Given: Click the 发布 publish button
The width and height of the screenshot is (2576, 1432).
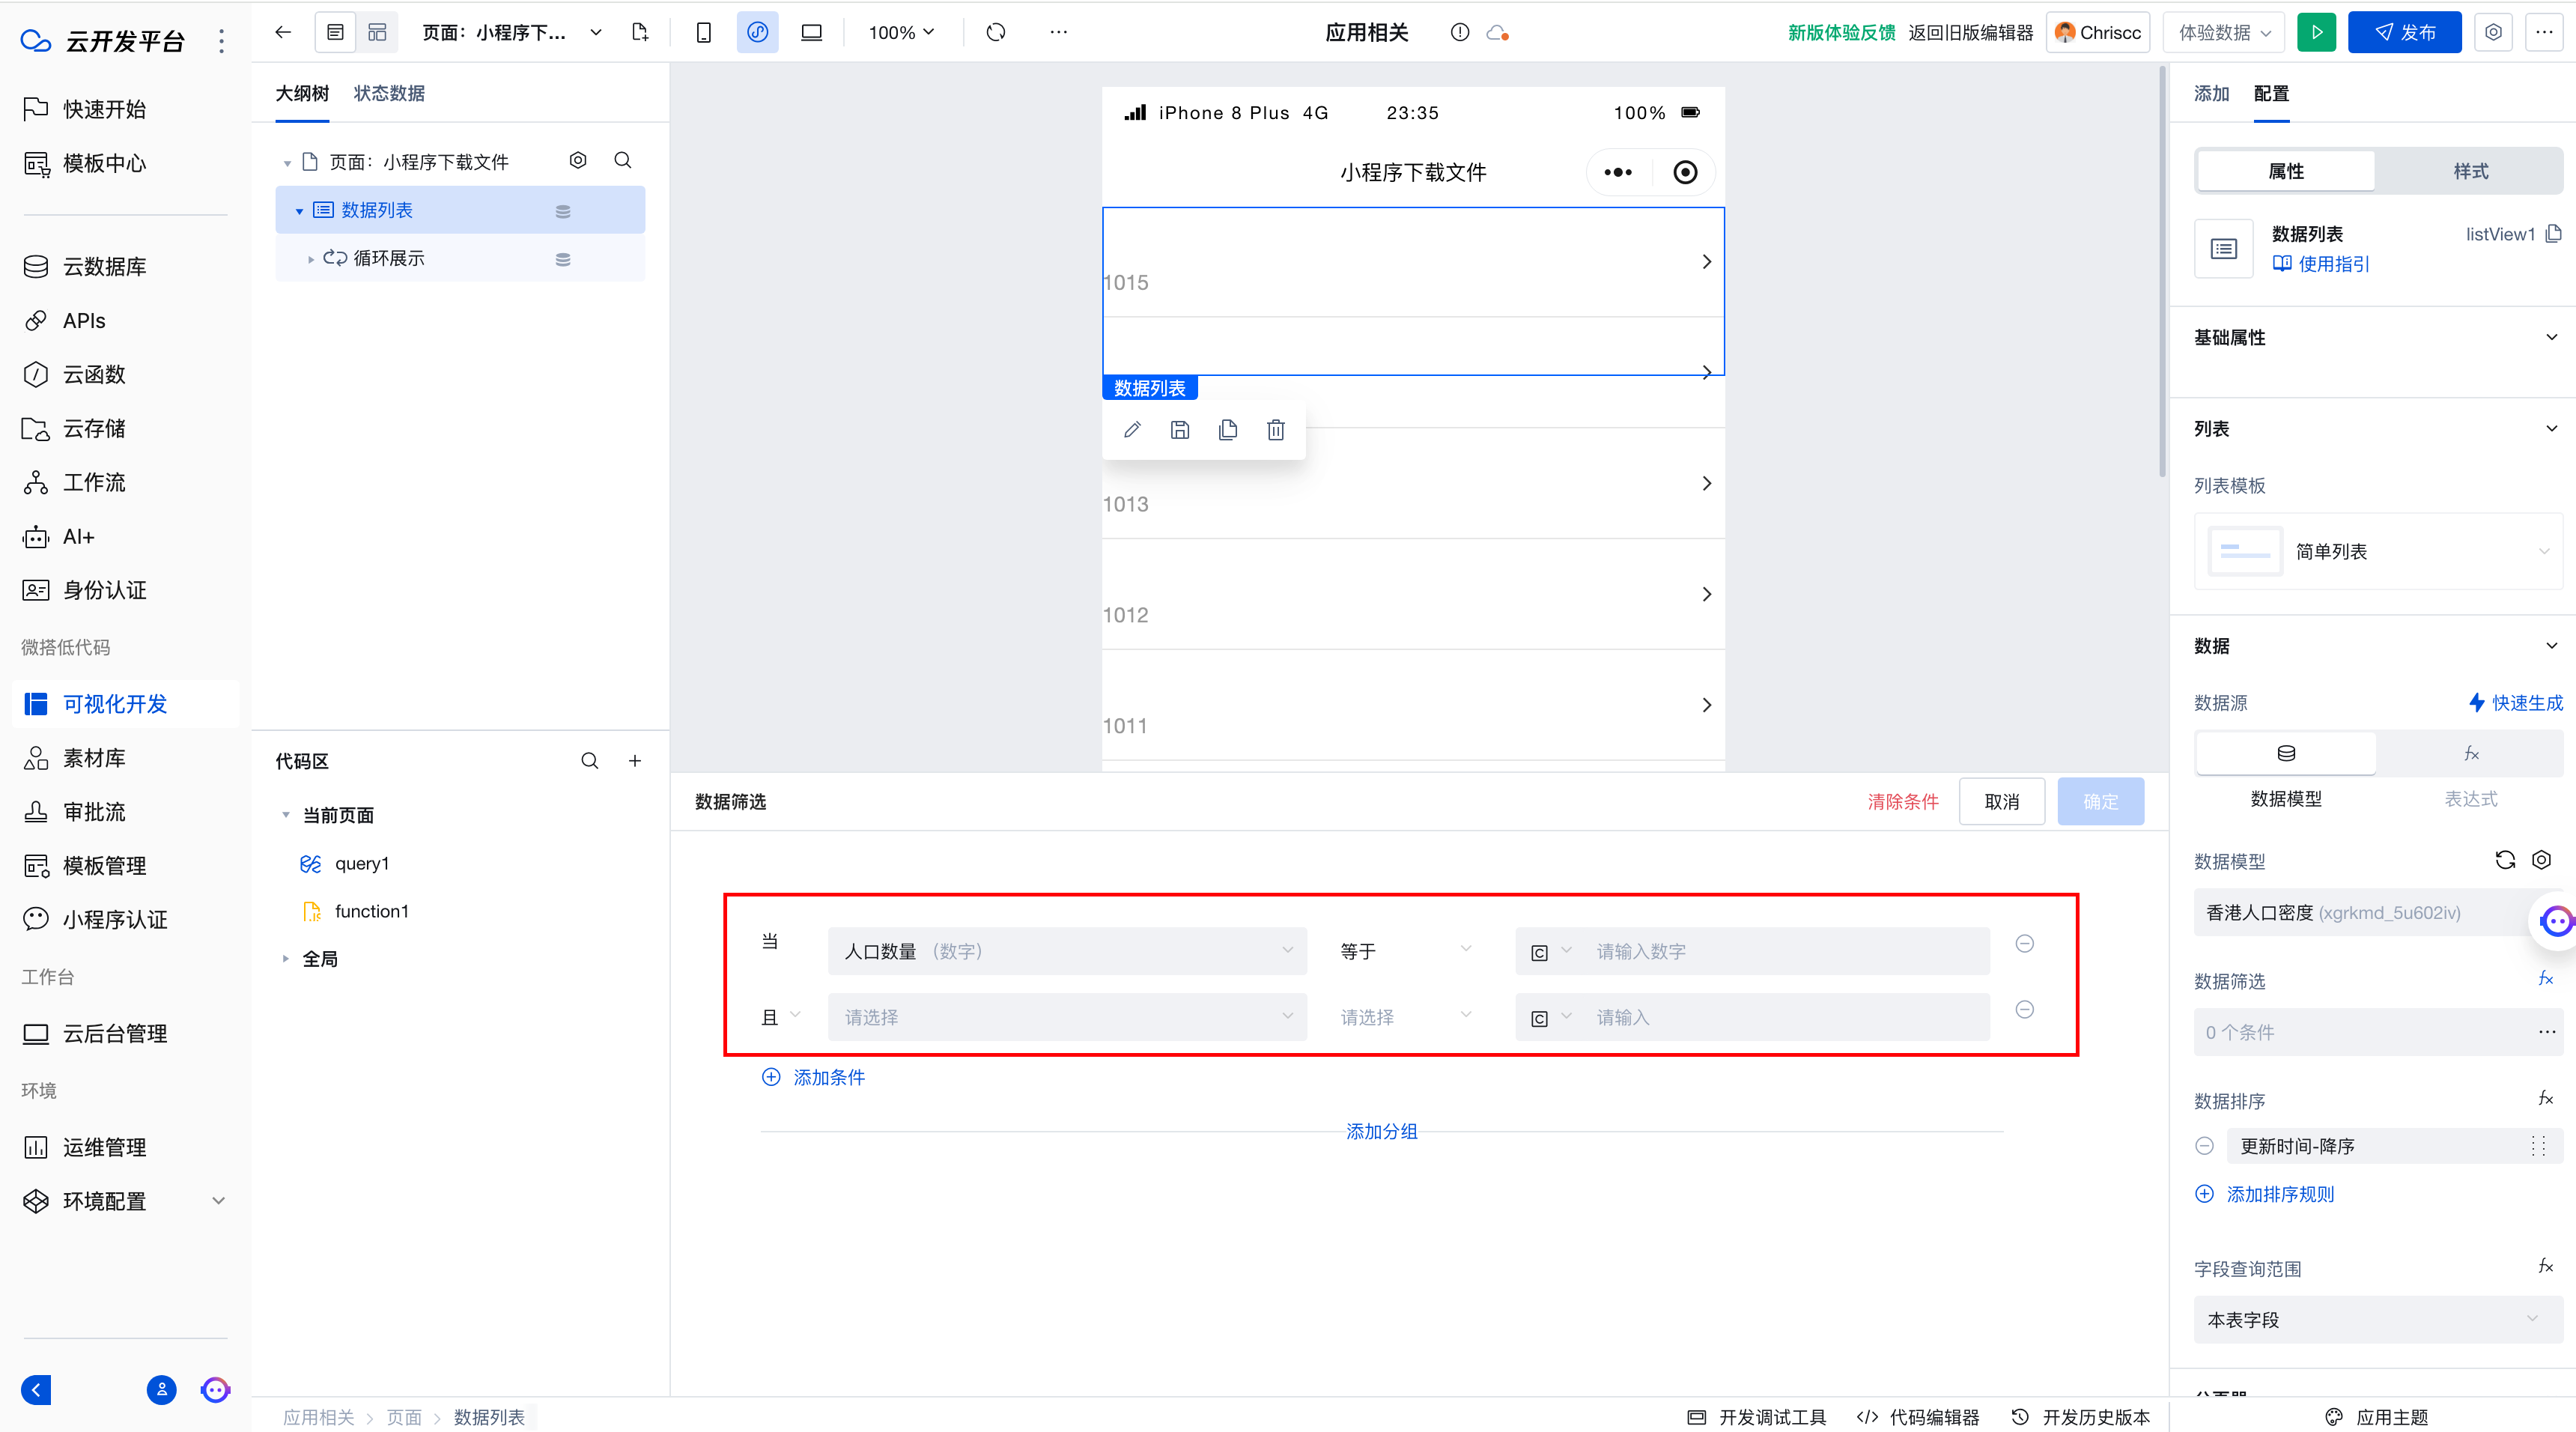Looking at the screenshot, I should 2404,32.
